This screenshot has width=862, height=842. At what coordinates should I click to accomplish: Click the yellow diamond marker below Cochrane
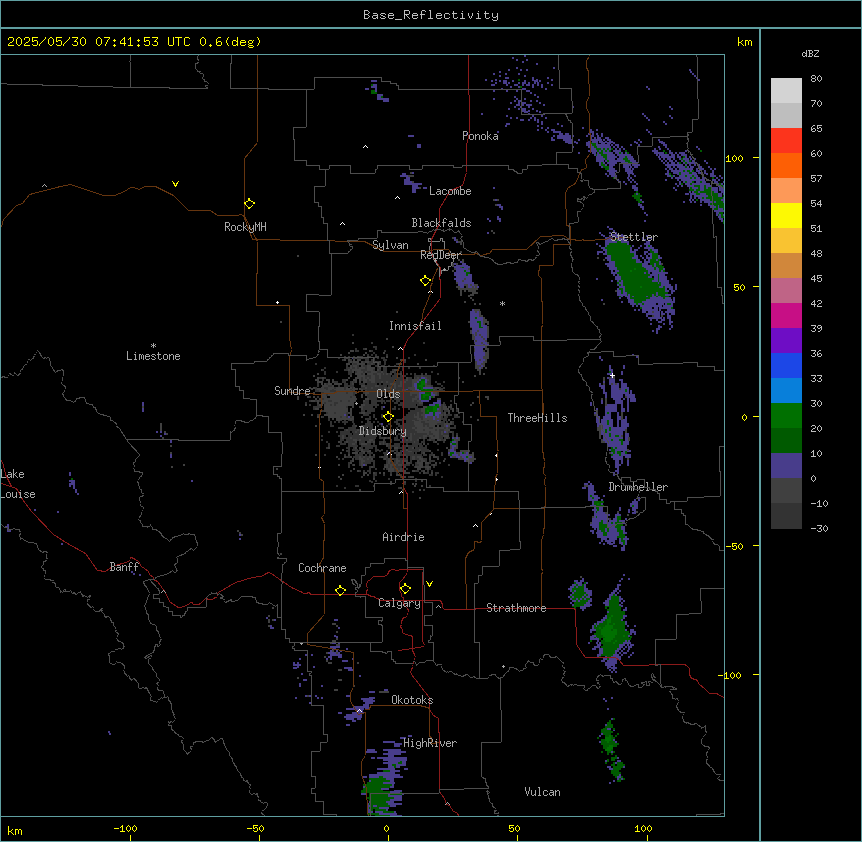pos(340,590)
